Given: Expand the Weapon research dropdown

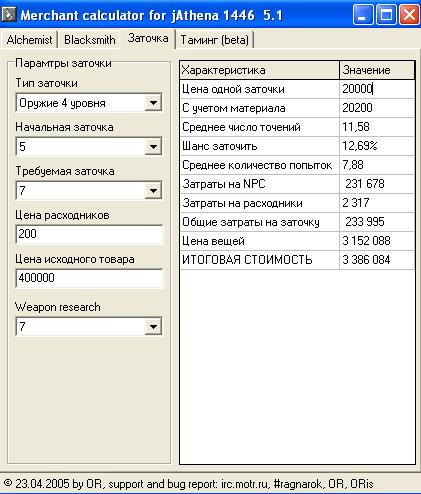Looking at the screenshot, I should point(153,326).
